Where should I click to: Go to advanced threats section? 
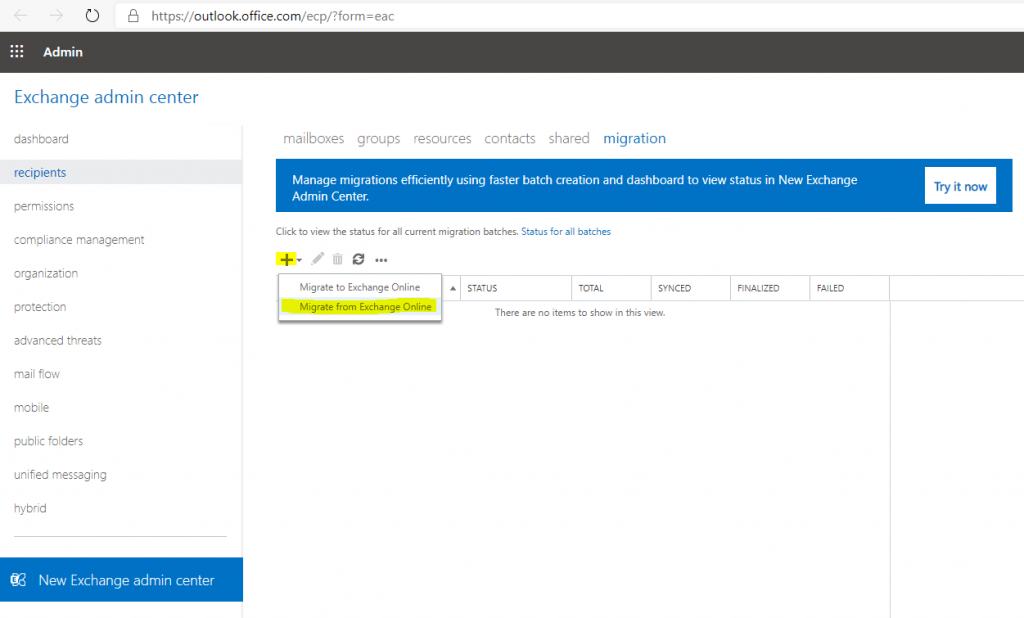(x=57, y=340)
